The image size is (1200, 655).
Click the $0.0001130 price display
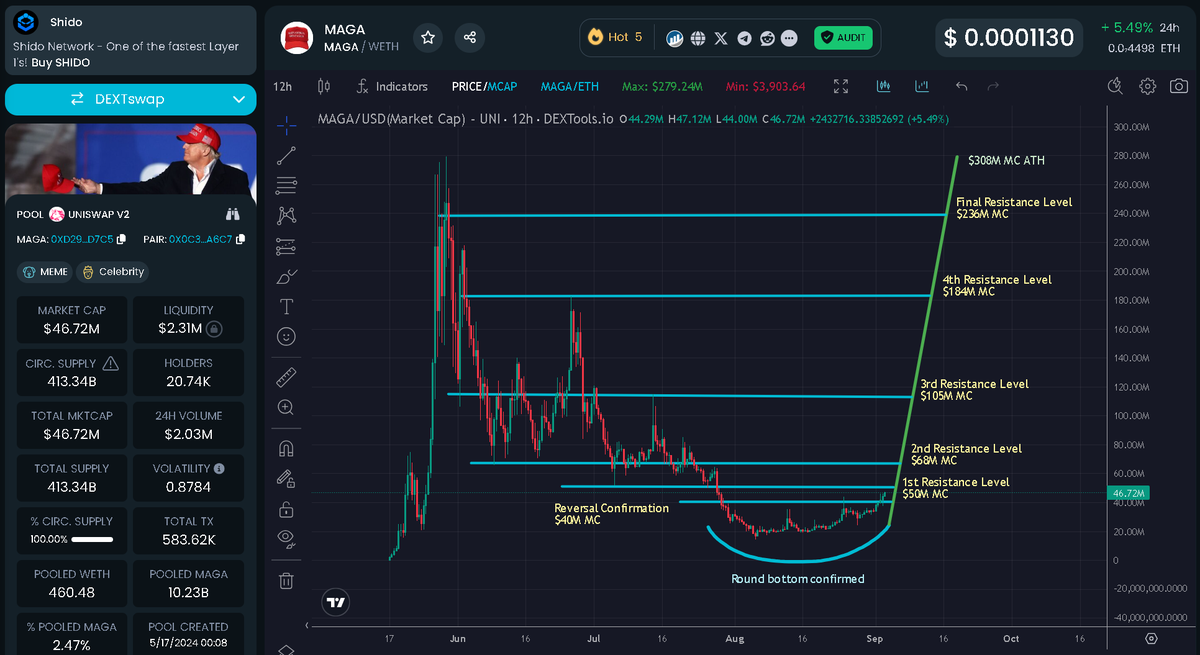tap(1011, 38)
